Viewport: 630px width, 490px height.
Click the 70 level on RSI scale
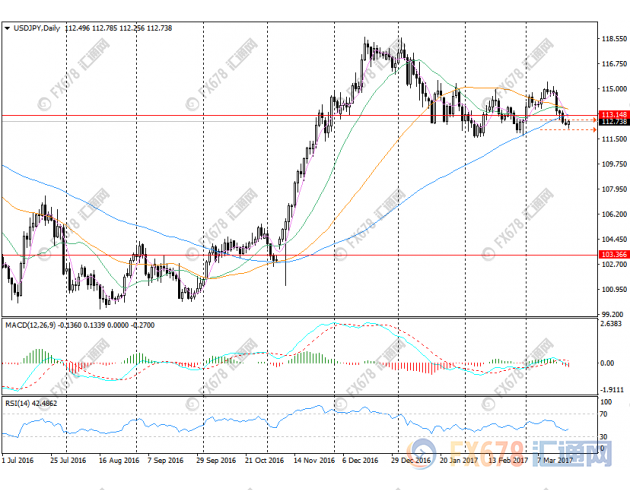604,412
